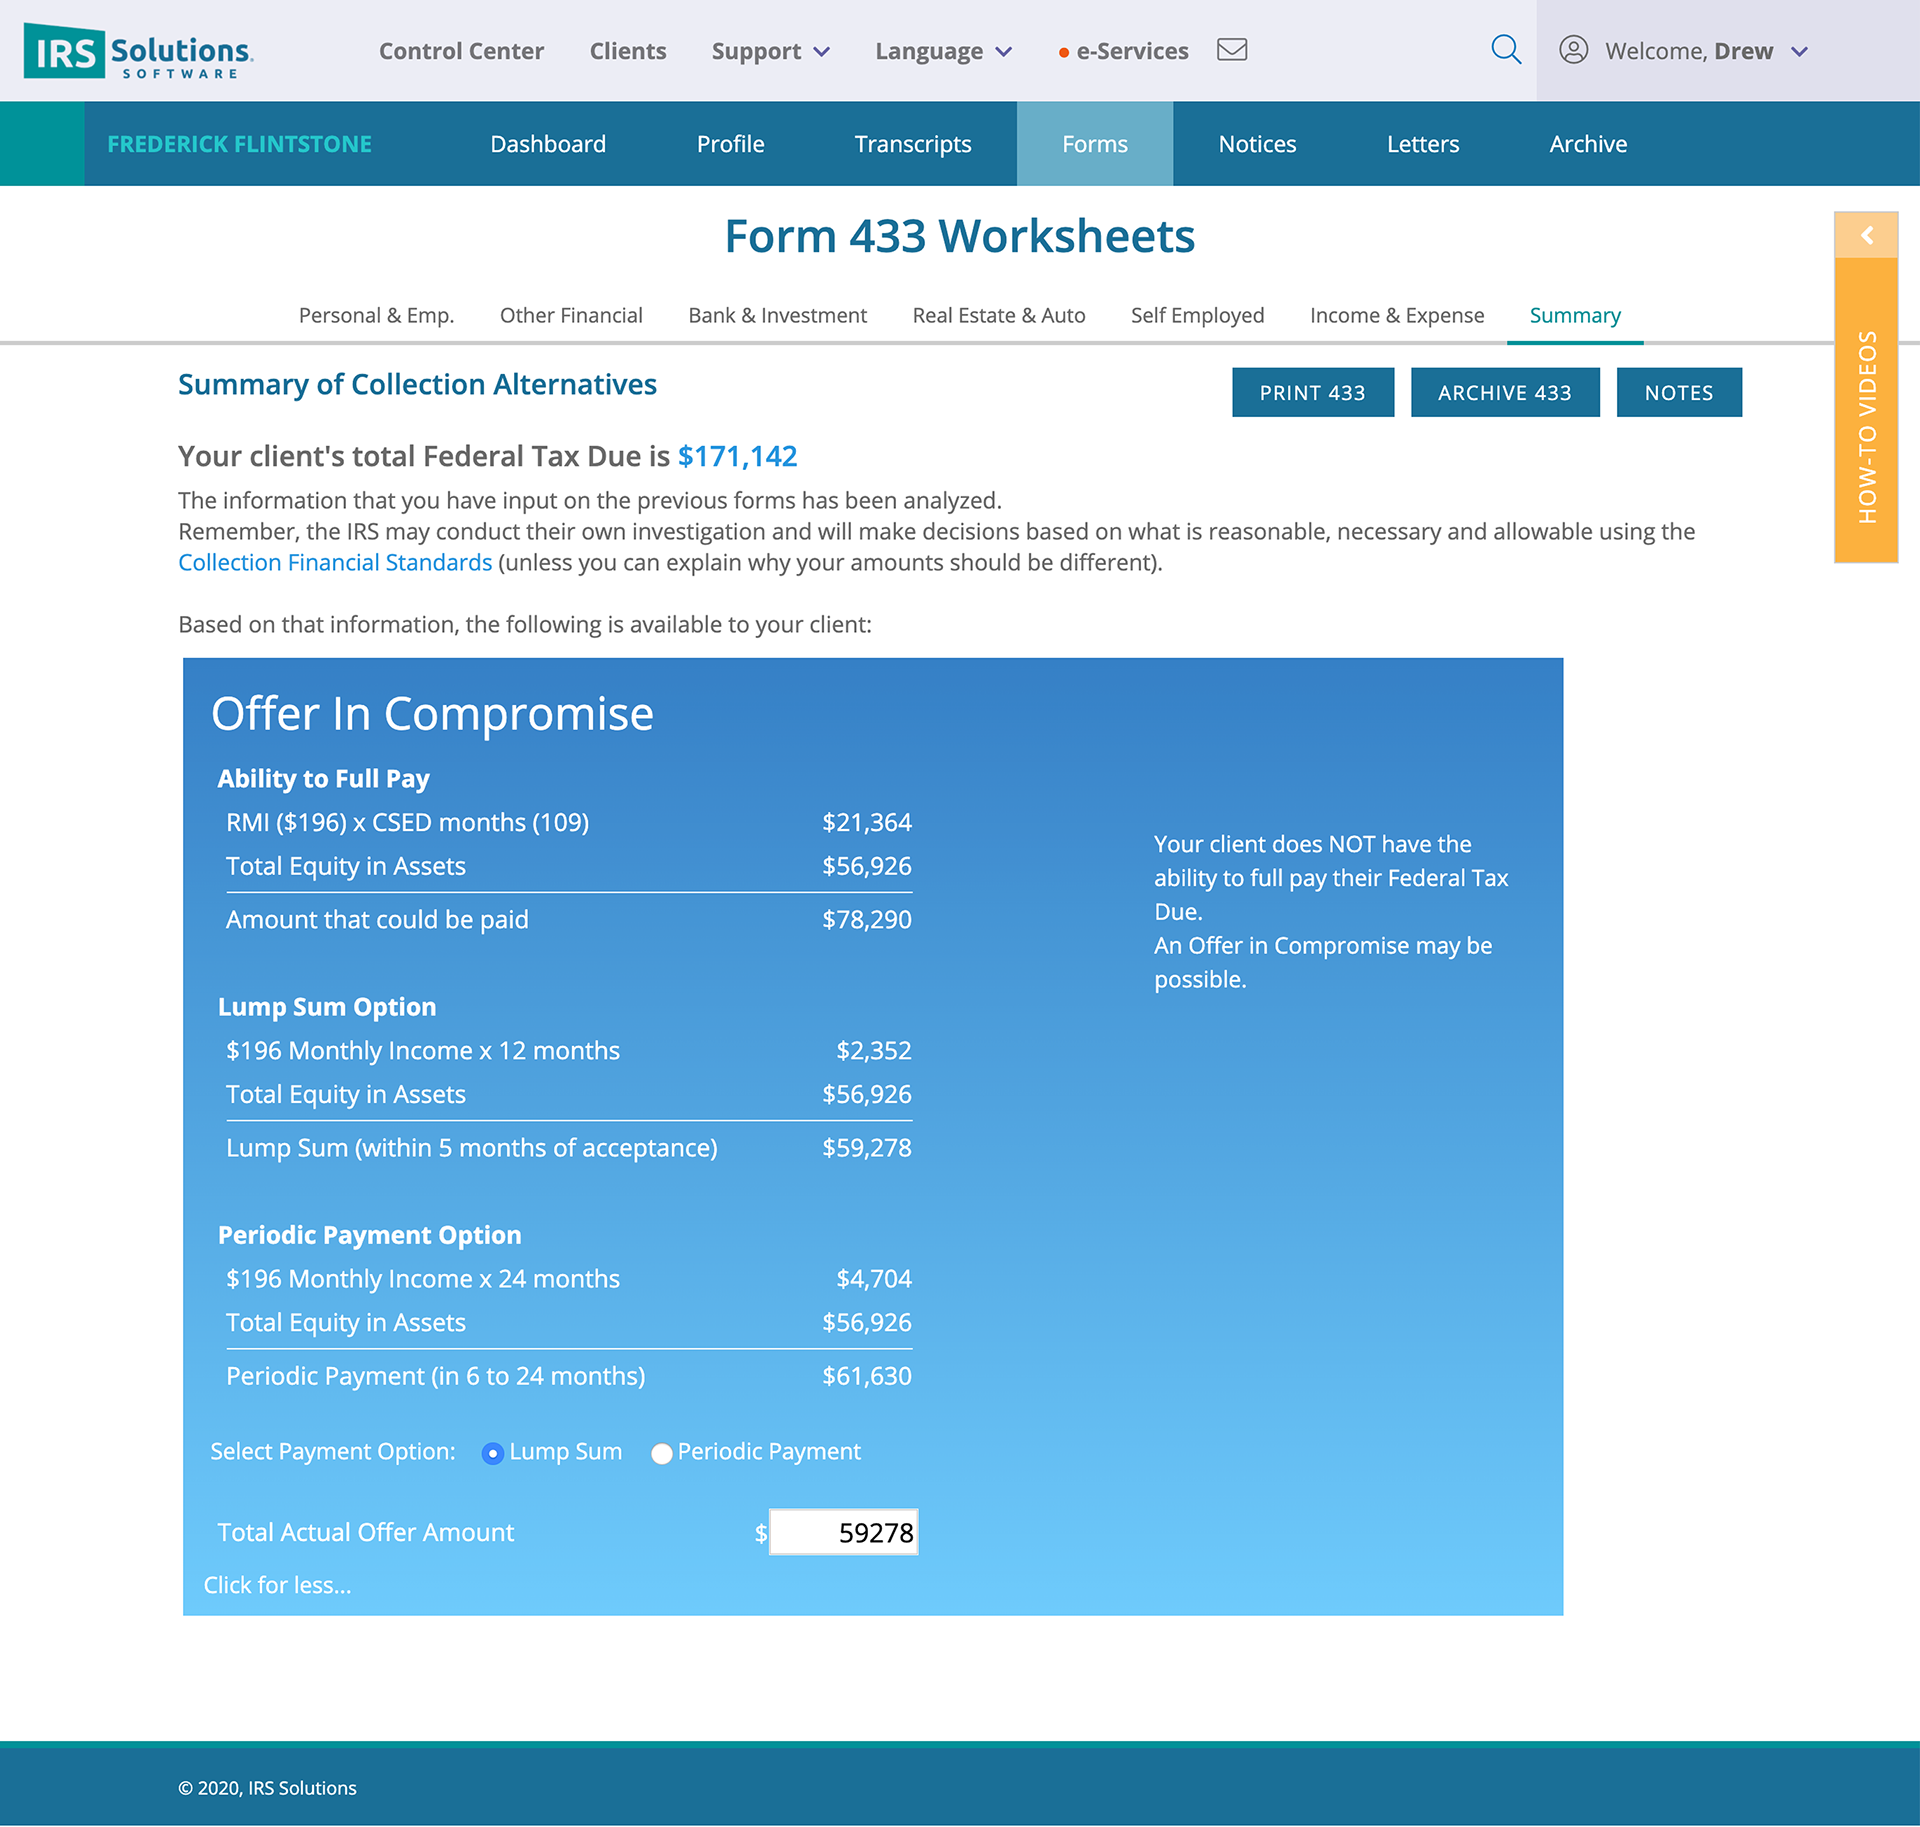Click the IRS Solutions Software logo

pos(139,51)
